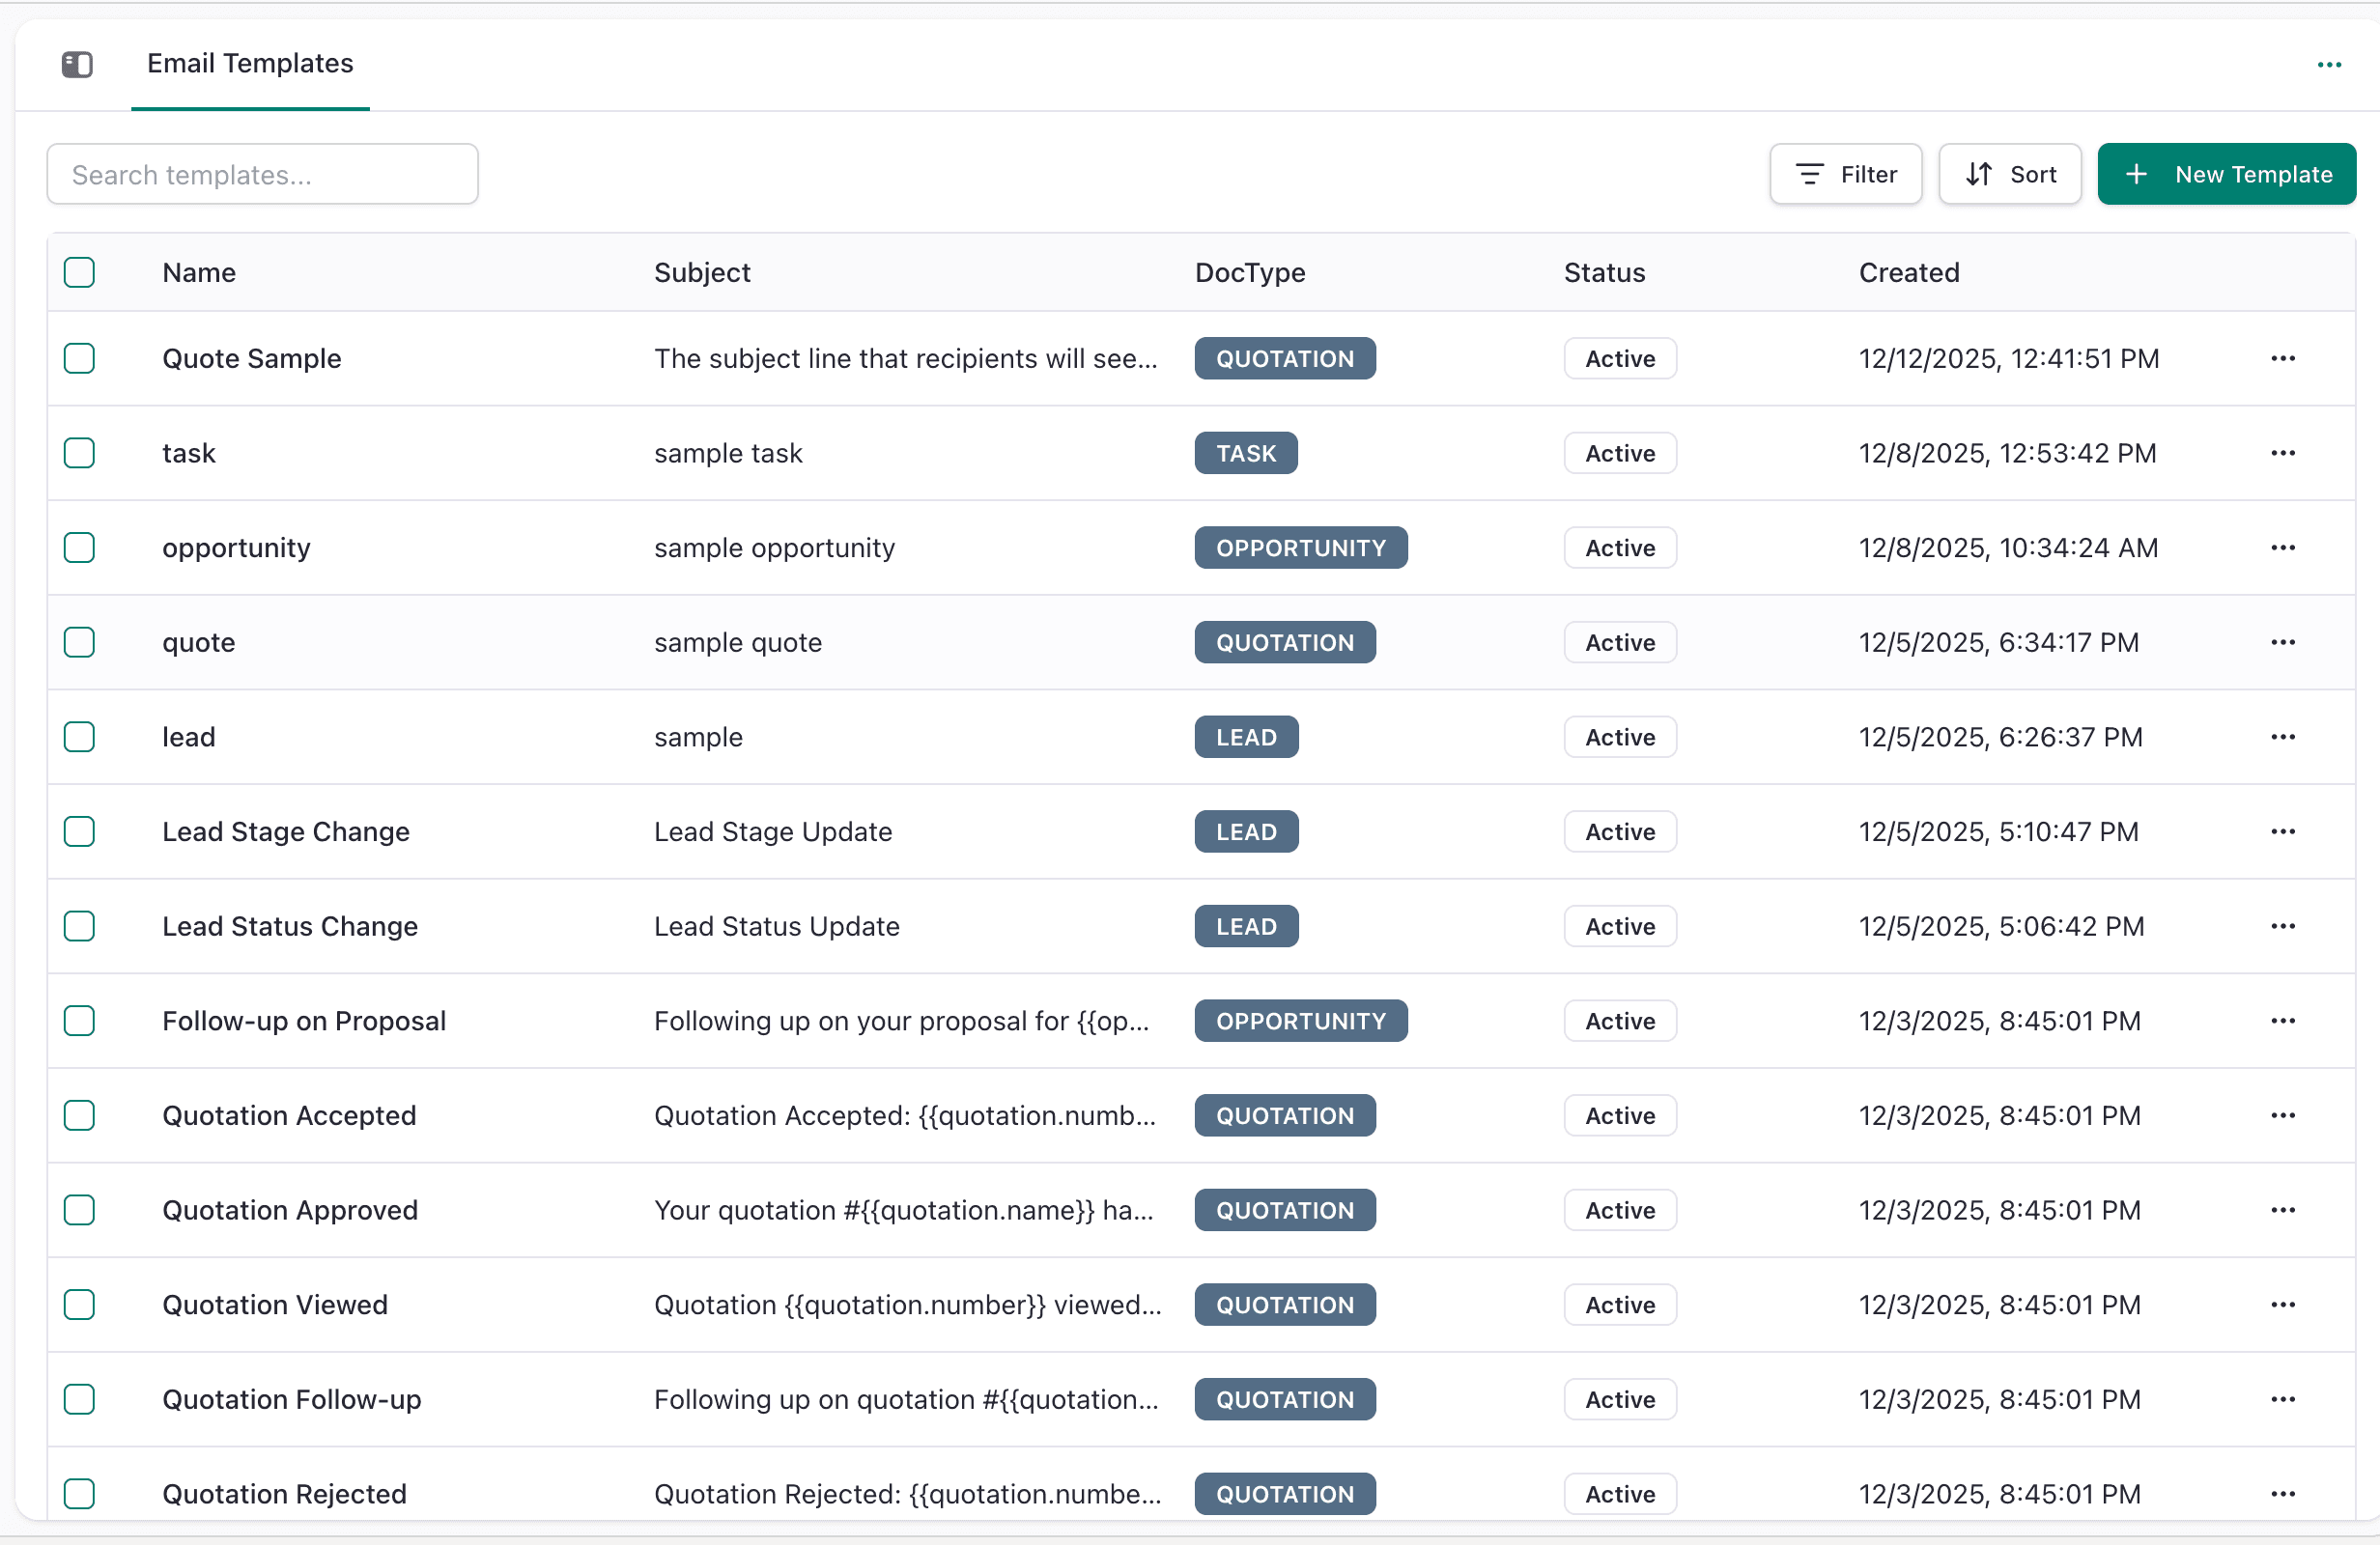Open the Quotation Follow-up template name
The height and width of the screenshot is (1545, 2380).
(292, 1399)
